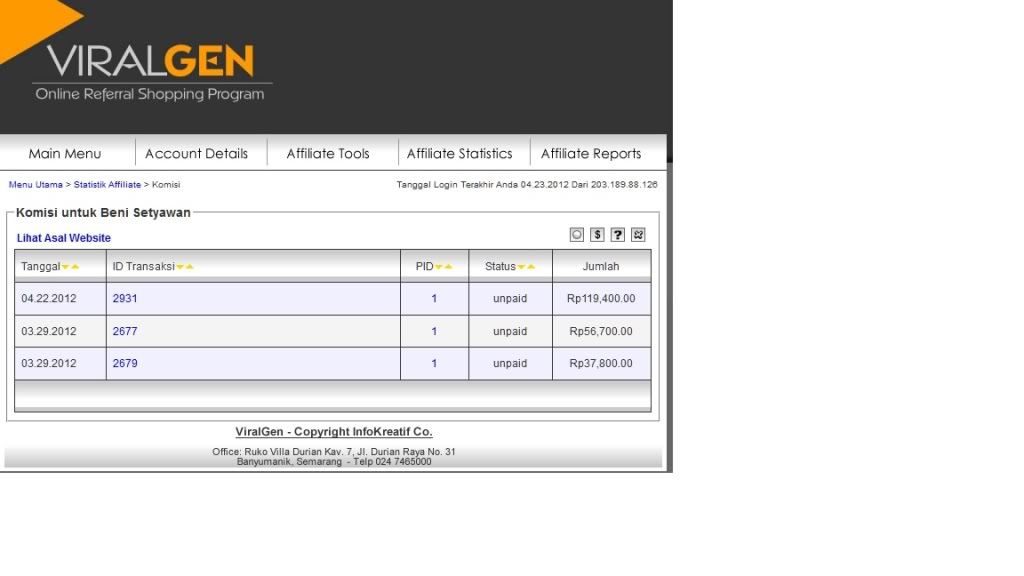Sort PID column ascending arrow
The height and width of the screenshot is (576, 1024).
[449, 266]
